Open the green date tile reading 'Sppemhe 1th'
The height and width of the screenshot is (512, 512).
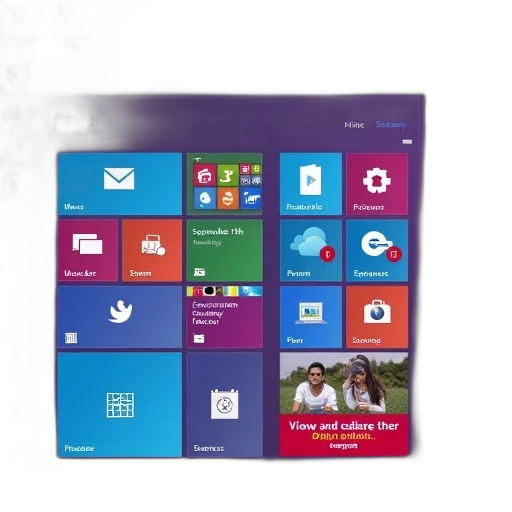click(x=225, y=250)
